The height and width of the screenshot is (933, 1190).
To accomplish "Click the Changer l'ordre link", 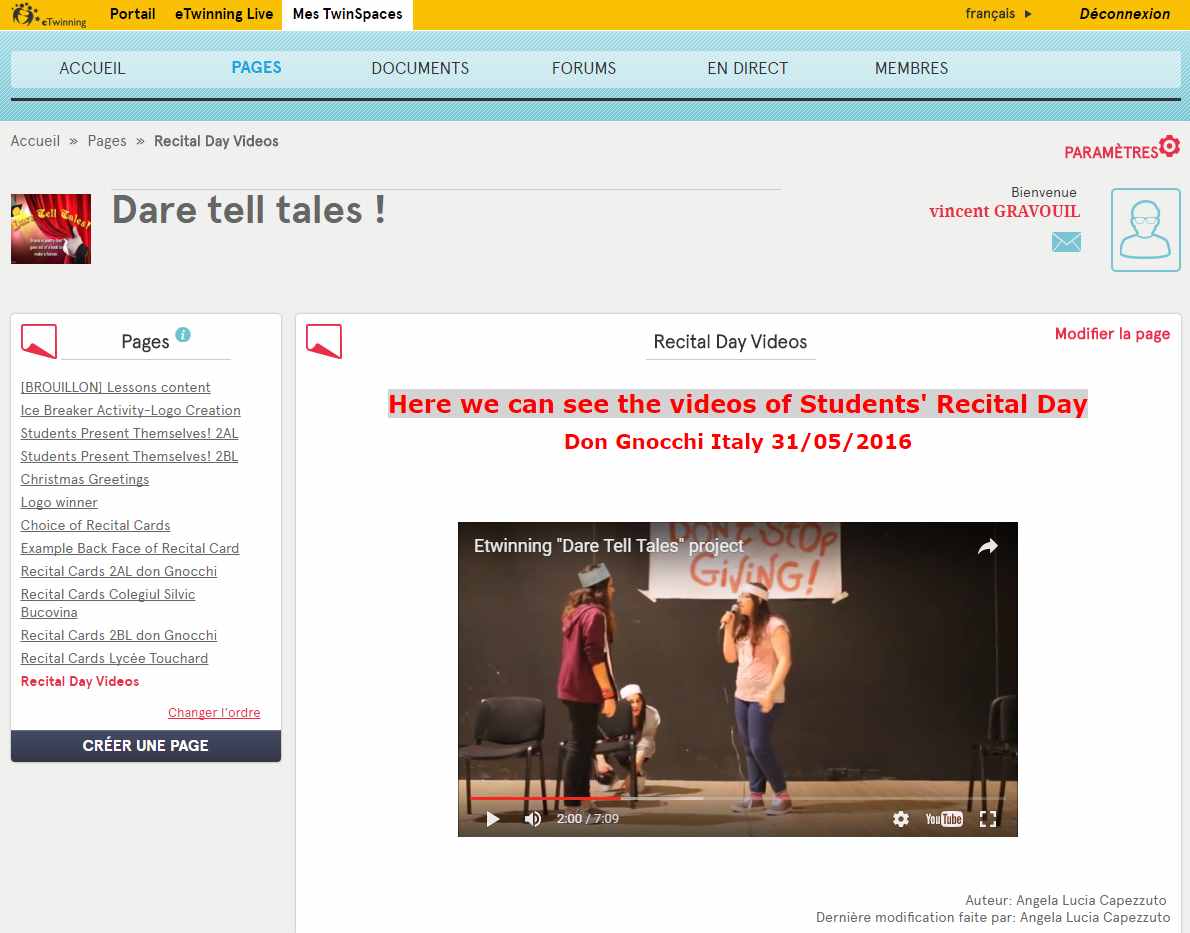I will click(x=214, y=713).
